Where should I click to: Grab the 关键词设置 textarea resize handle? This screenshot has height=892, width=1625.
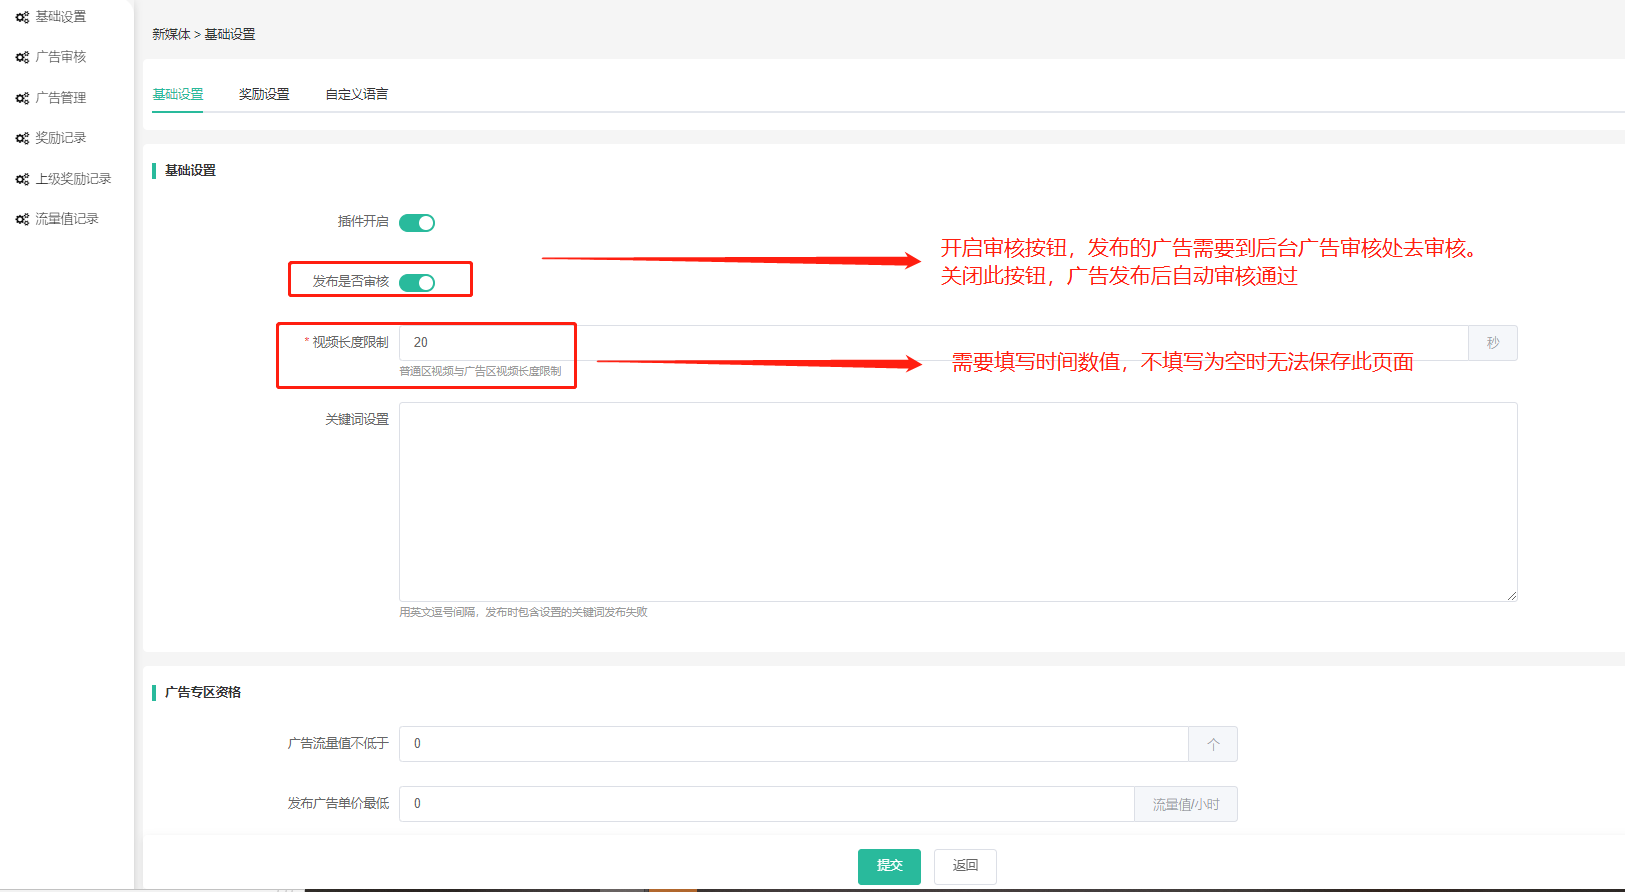(x=1511, y=595)
